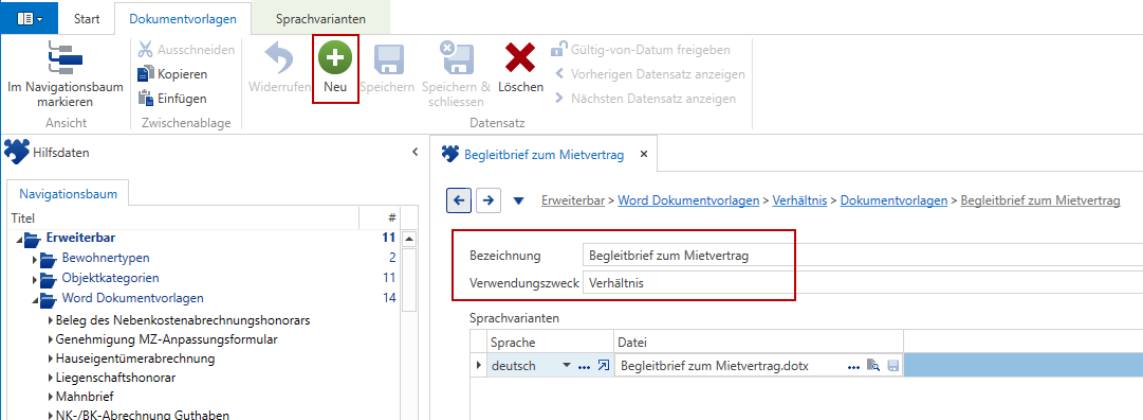Collapse the Hilfsdaten panel chevron
The height and width of the screenshot is (420, 1143).
415,152
